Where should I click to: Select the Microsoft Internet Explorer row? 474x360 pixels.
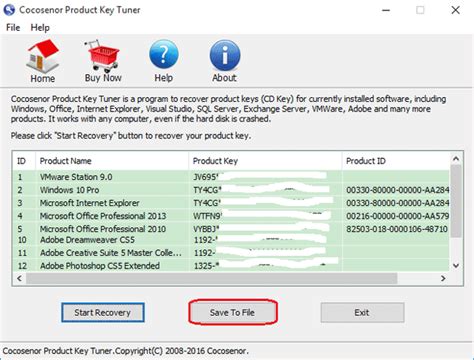[x=231, y=203]
